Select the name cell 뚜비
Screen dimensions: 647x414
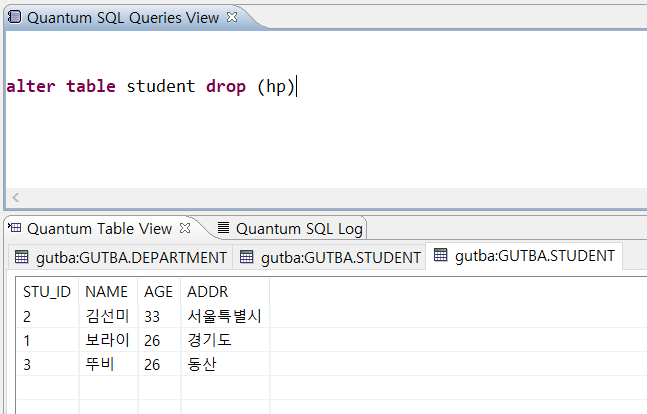tap(108, 364)
